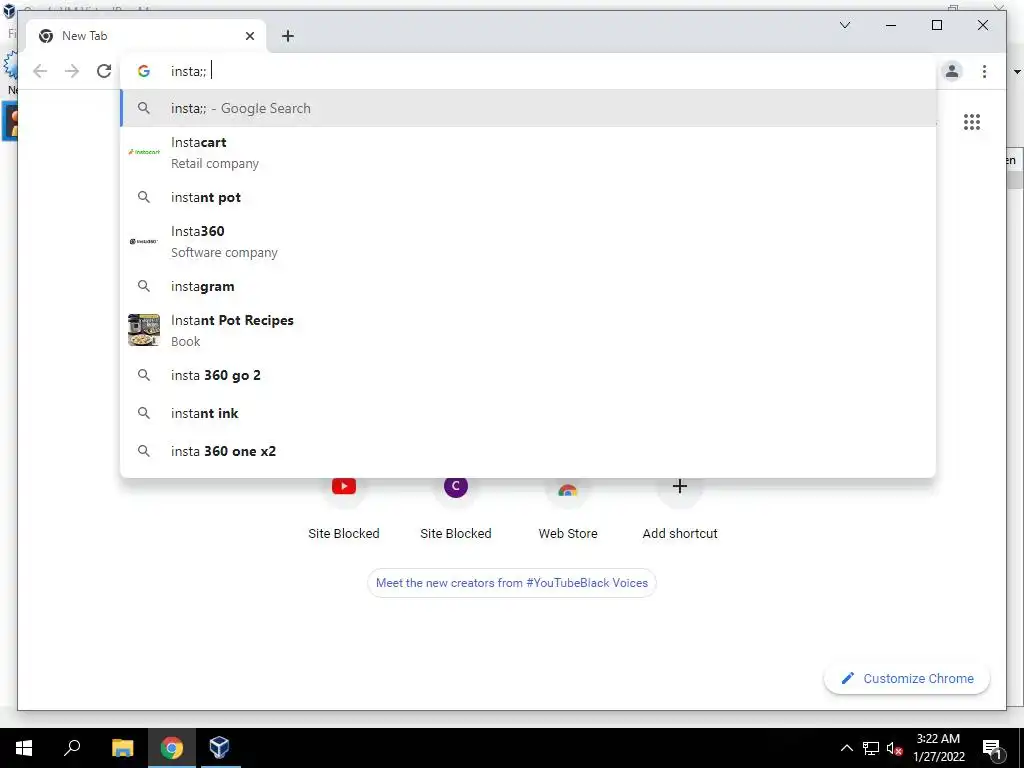
Task: Select the Insta360 Software company suggestion
Action: [x=528, y=242]
